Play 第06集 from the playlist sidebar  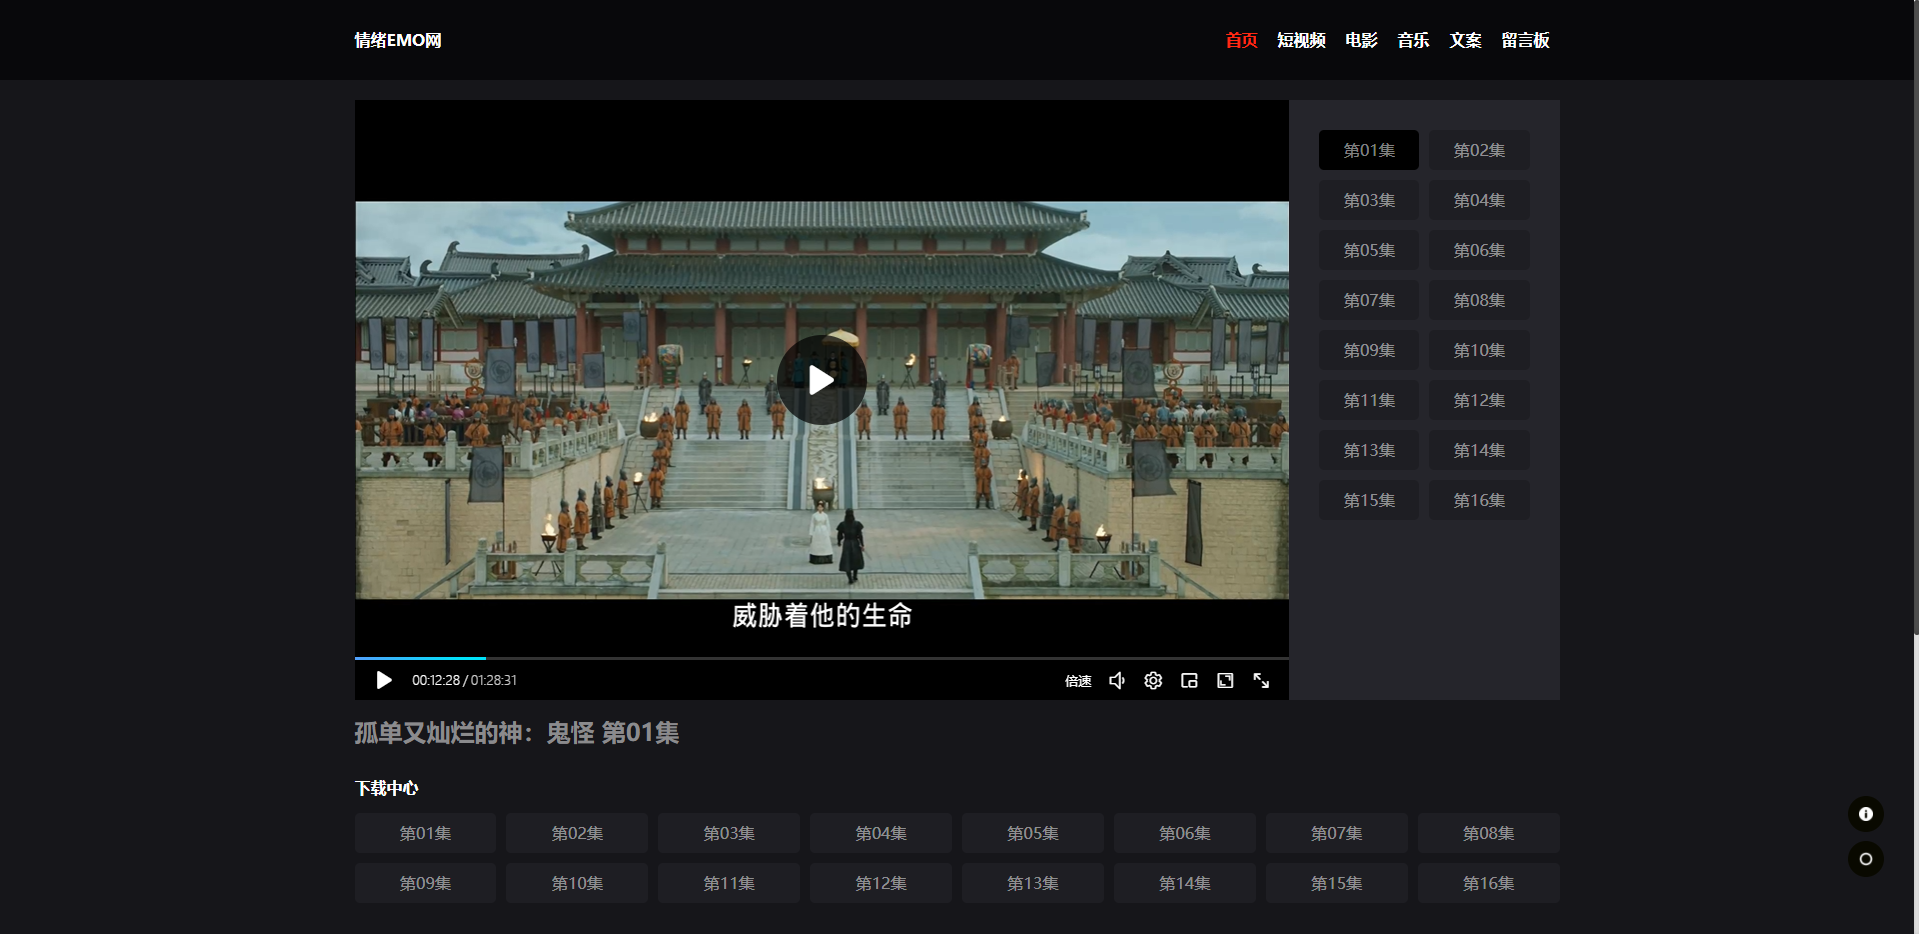click(1479, 250)
